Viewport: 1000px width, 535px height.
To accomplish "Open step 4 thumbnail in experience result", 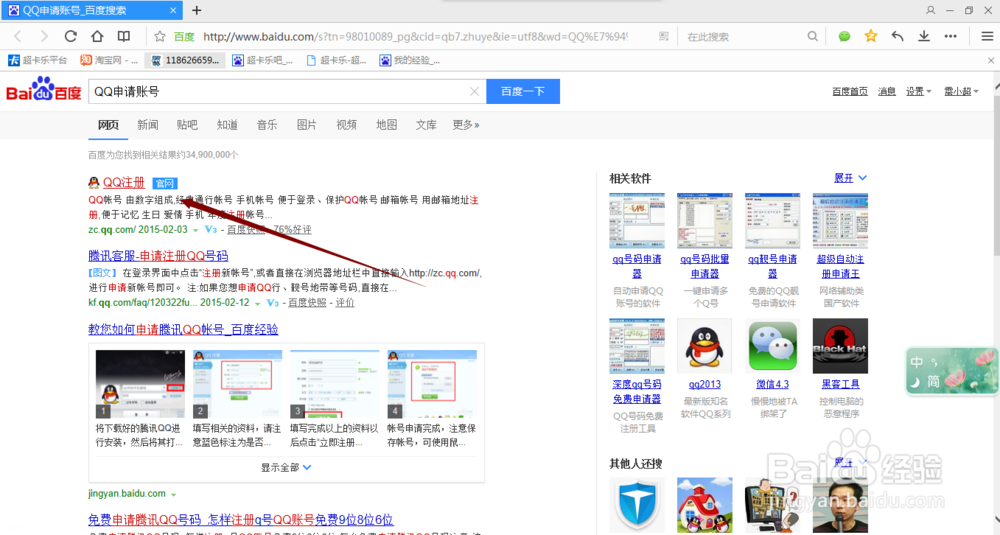I will (432, 384).
